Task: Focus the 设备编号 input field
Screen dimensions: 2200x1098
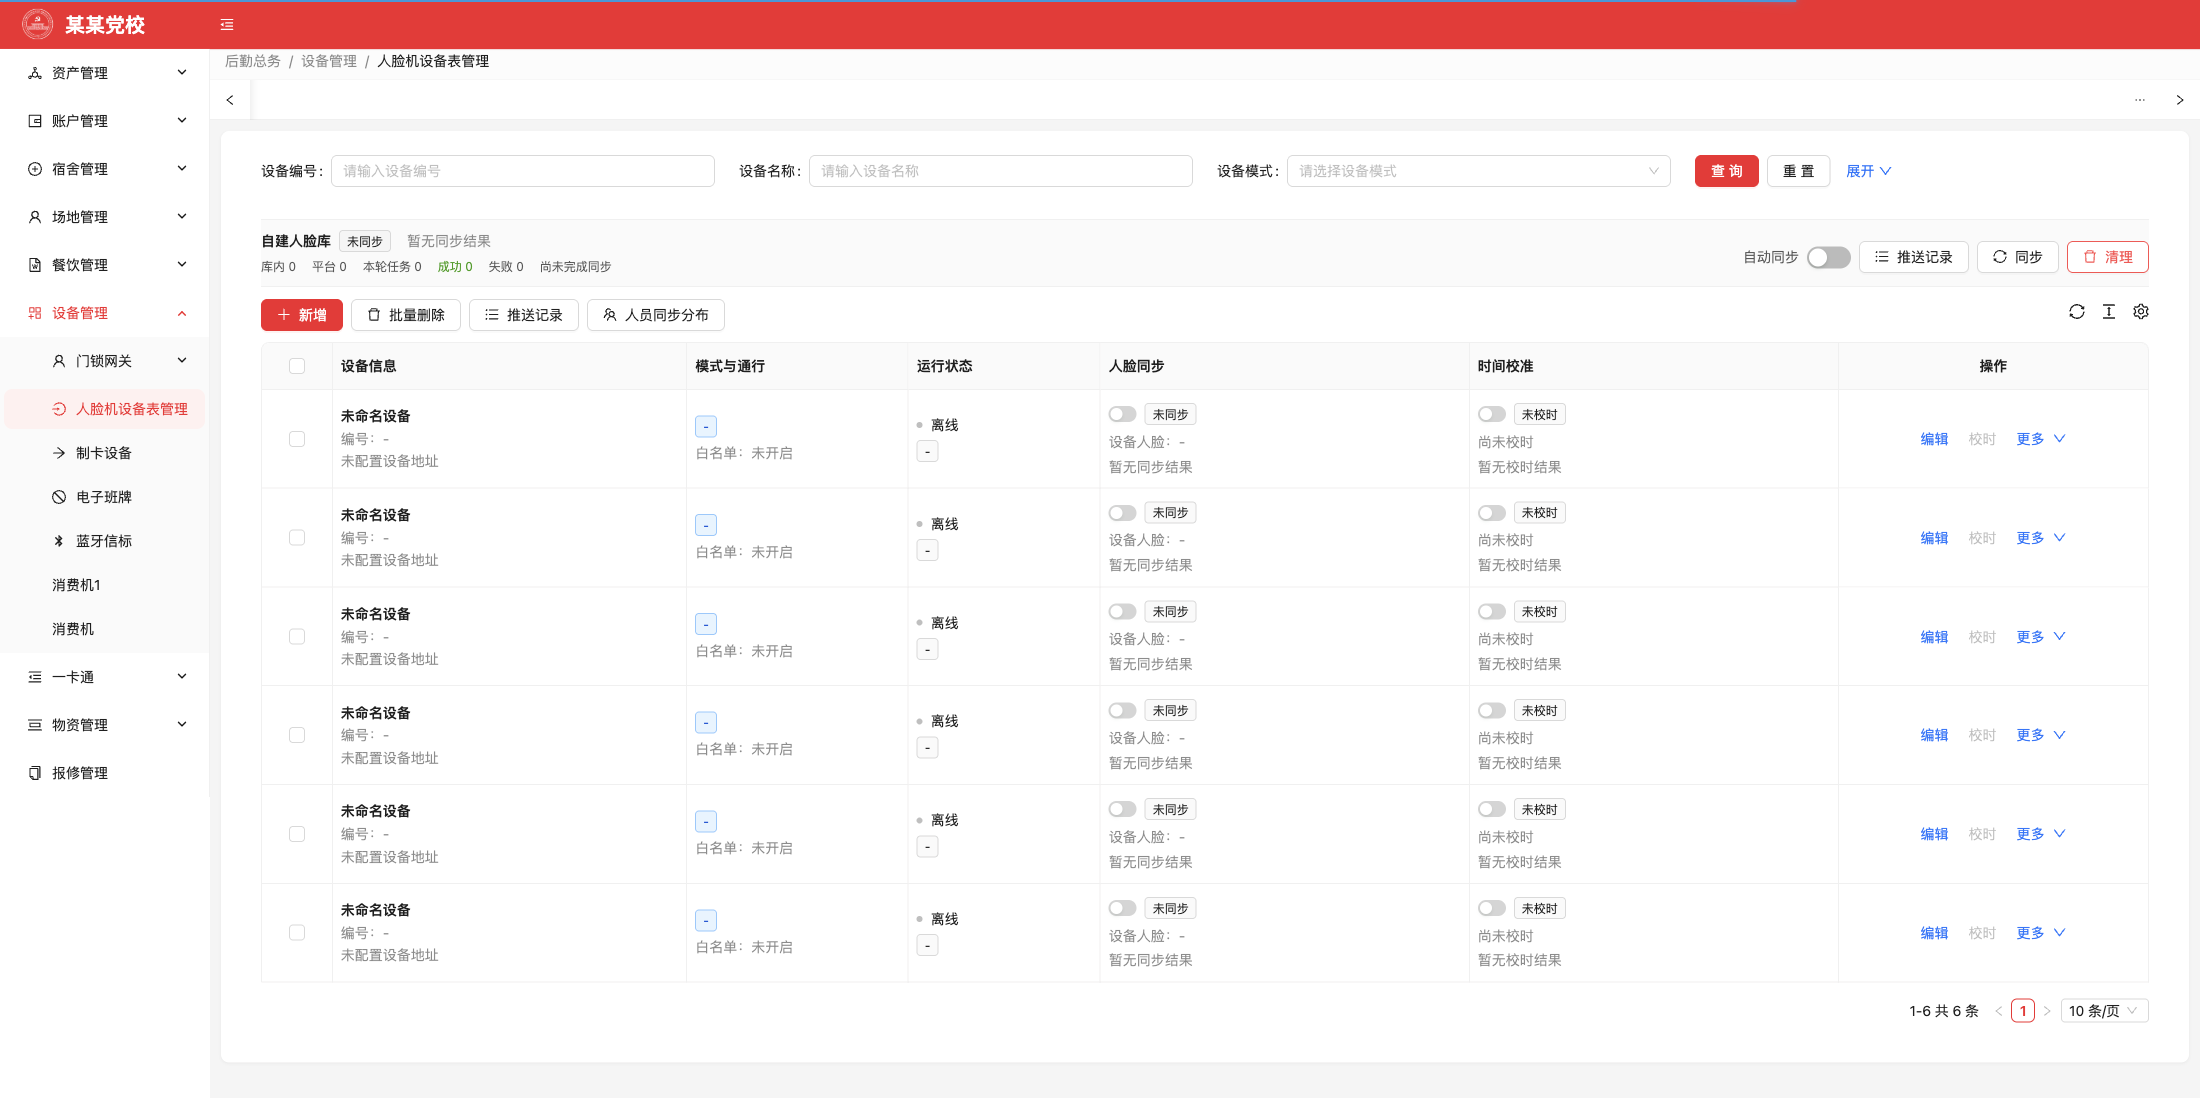Action: 523,171
